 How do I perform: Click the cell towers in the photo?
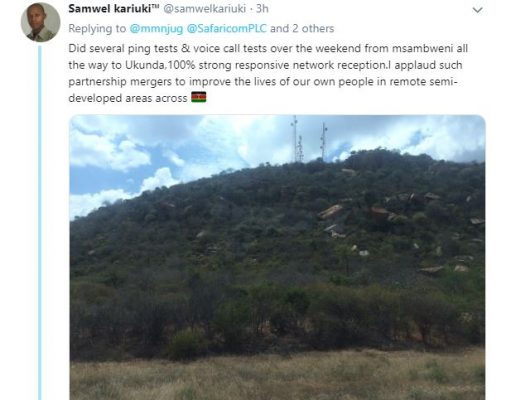click(309, 141)
